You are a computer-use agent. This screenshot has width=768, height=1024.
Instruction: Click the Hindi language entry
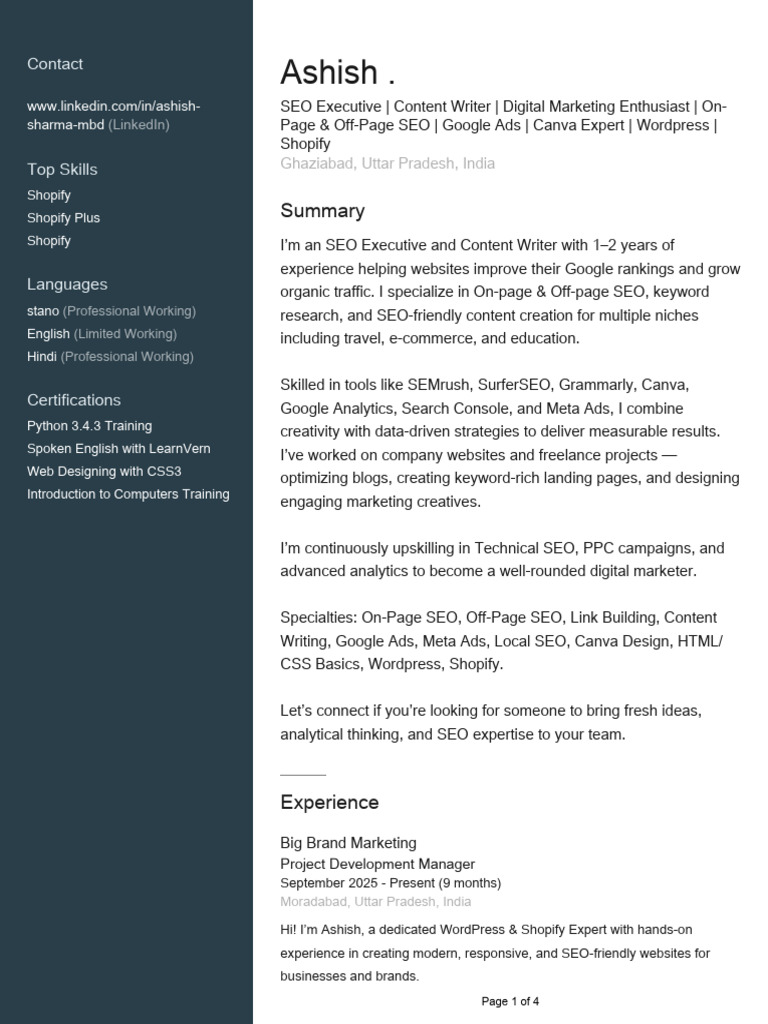pyautogui.click(x=110, y=357)
